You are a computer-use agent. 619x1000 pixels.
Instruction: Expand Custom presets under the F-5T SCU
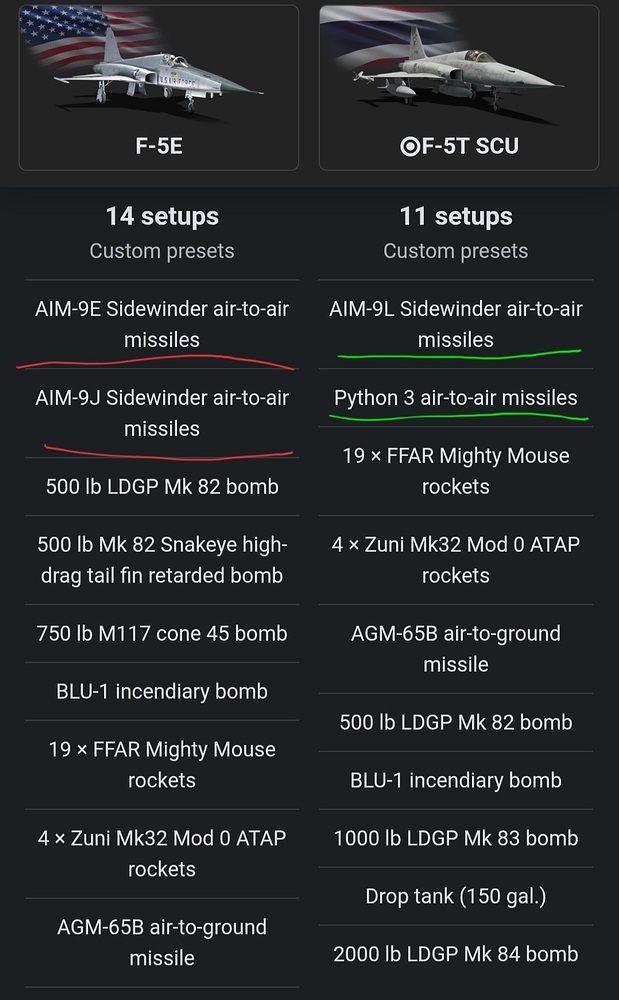455,251
